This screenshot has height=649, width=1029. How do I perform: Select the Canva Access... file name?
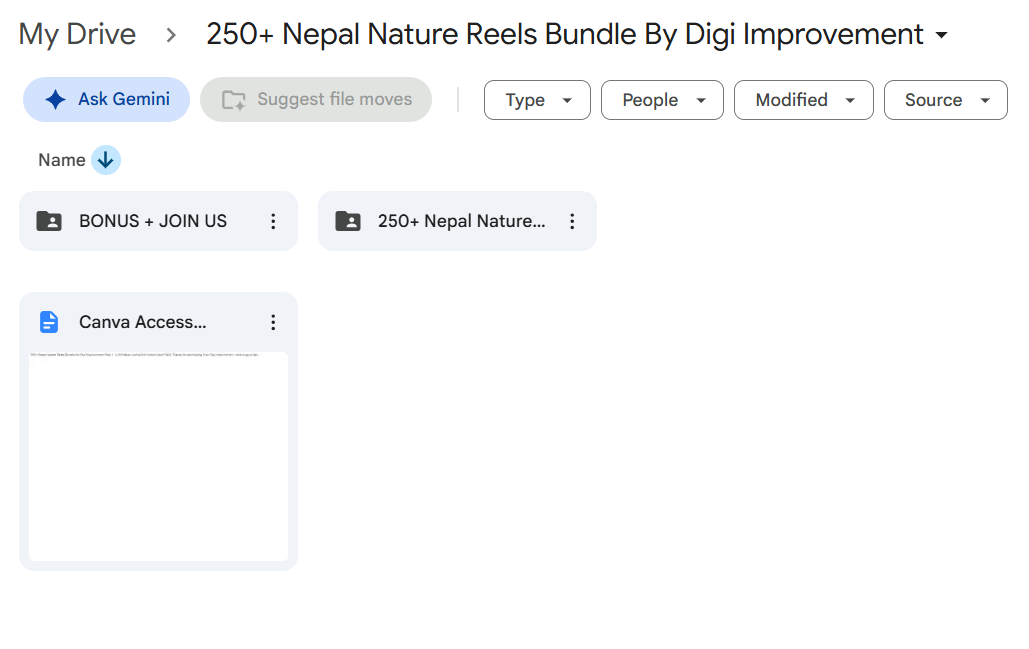tap(142, 322)
